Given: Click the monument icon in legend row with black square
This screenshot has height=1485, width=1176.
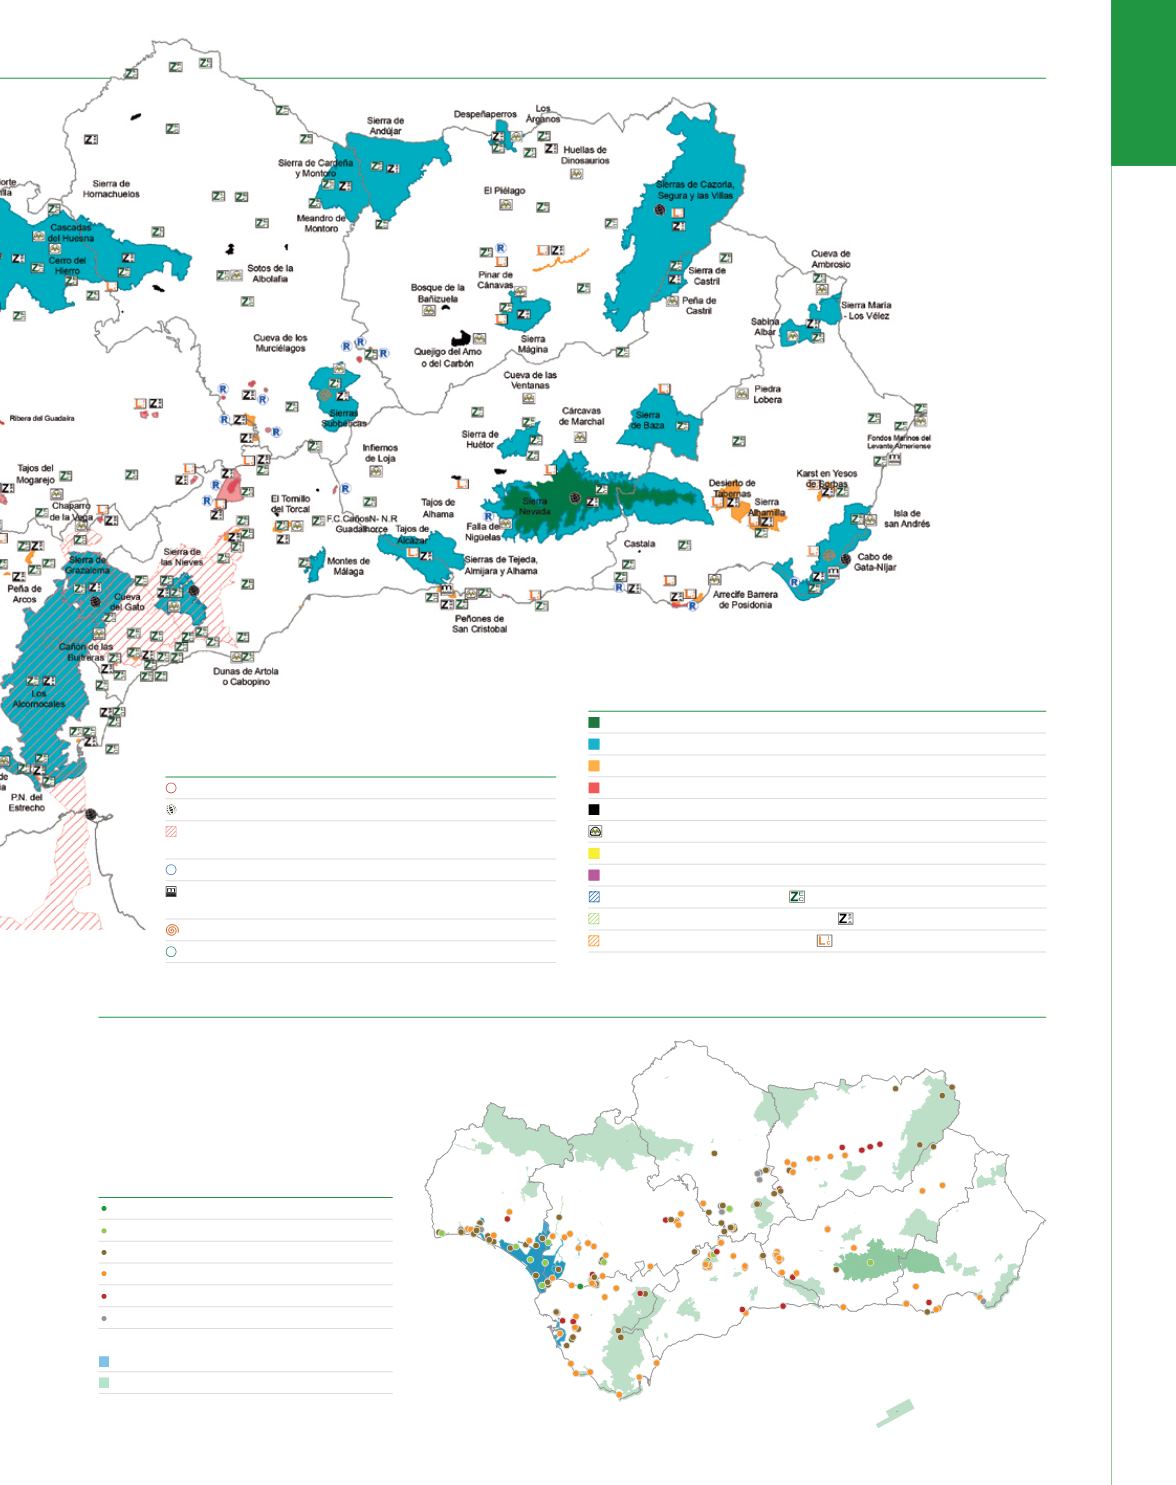Looking at the screenshot, I should coord(594,831).
